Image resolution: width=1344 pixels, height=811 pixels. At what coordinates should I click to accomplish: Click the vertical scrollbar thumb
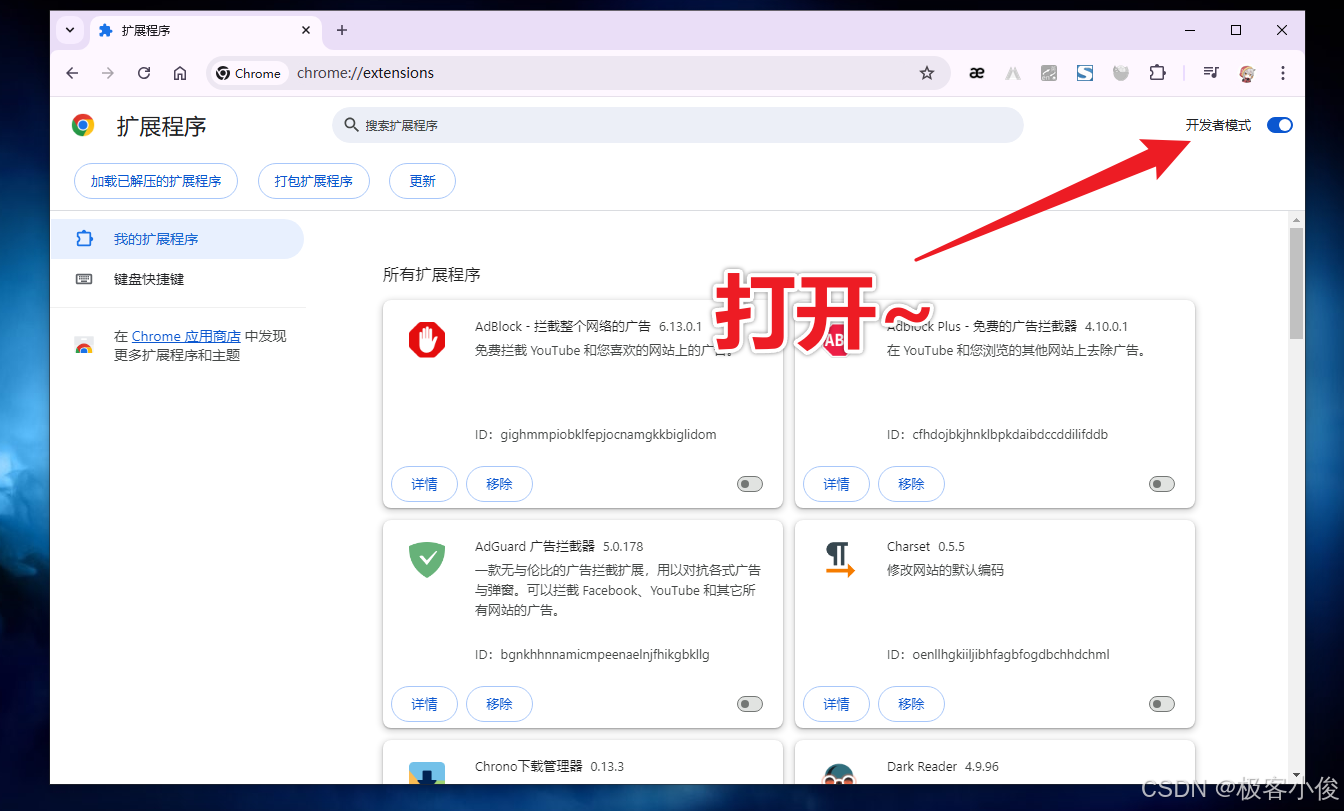[1296, 283]
